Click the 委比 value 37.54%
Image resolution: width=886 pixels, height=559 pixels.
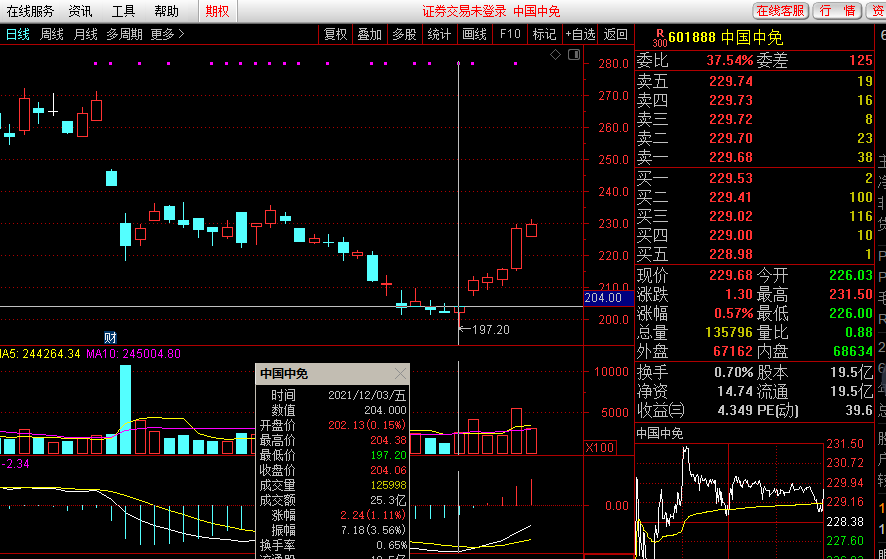729,60
